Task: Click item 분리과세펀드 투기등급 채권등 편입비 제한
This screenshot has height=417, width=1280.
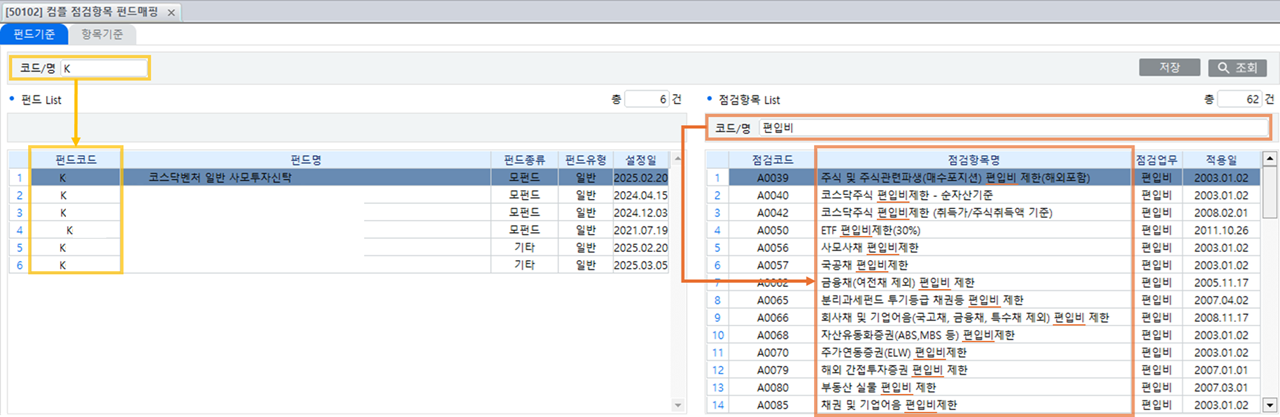Action: coord(922,300)
